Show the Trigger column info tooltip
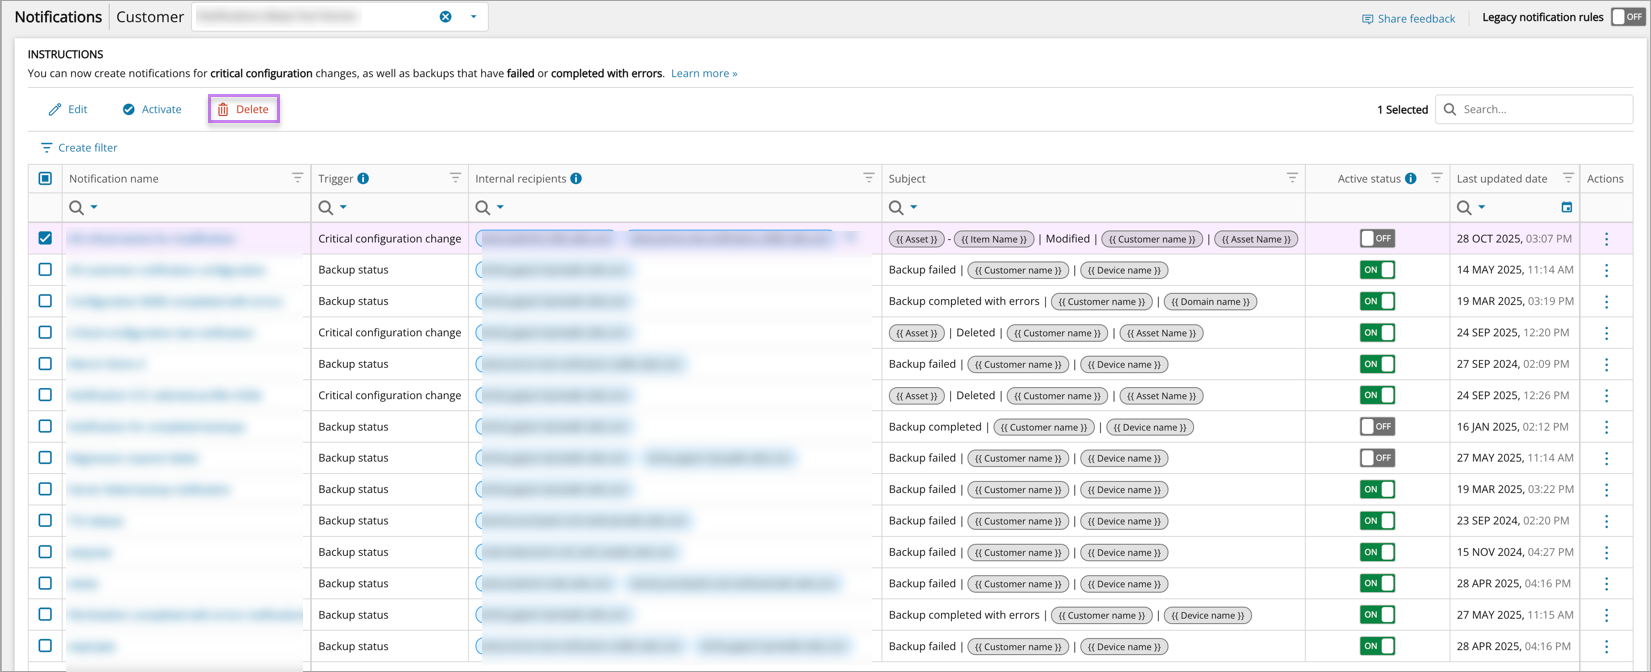 coord(363,179)
